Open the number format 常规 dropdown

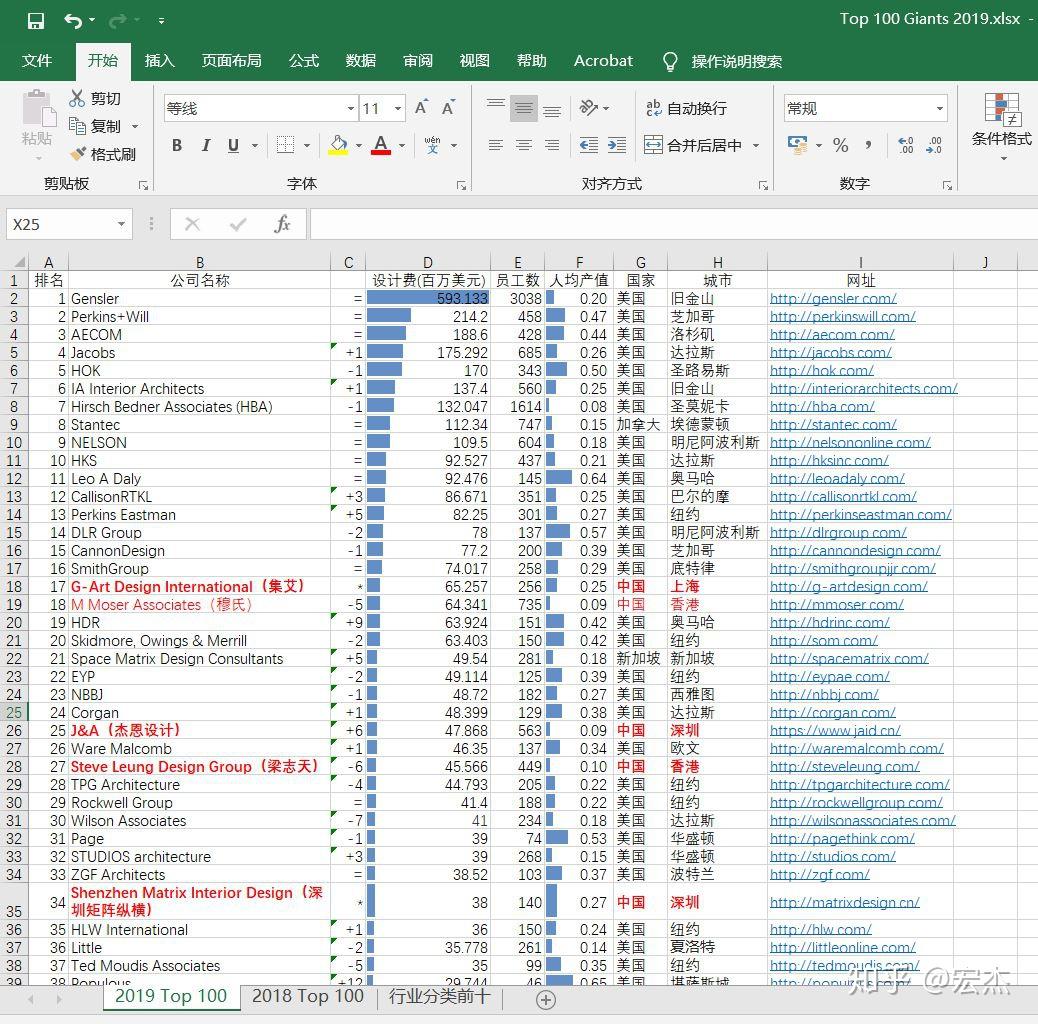[939, 108]
